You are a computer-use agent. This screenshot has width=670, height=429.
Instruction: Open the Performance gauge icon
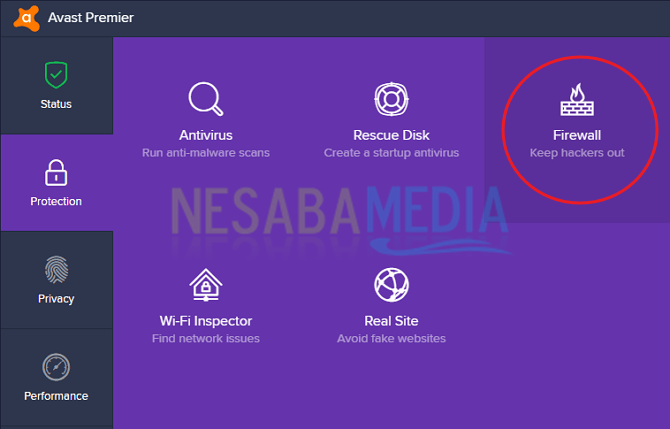[x=56, y=367]
